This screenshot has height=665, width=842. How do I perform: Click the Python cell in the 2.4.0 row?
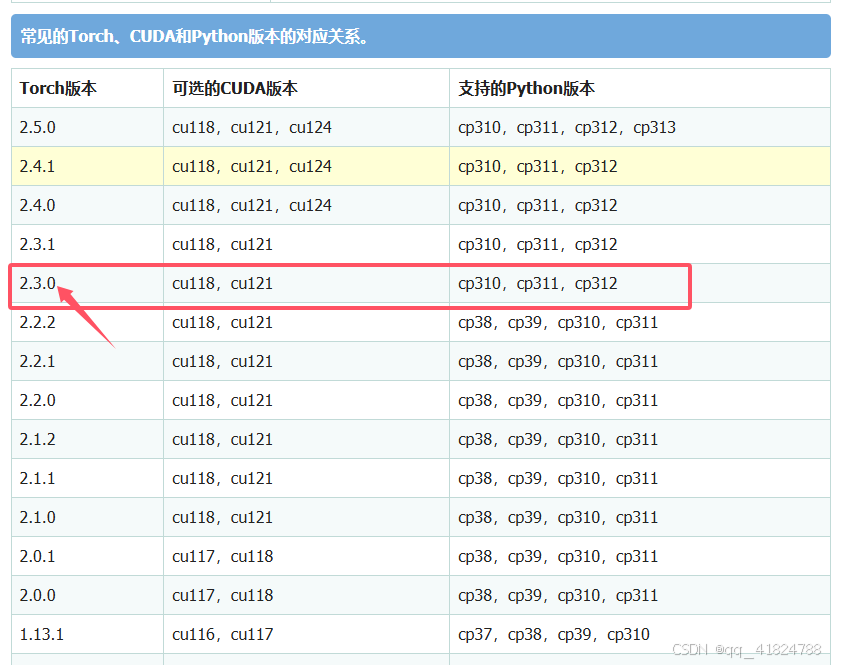pos(640,205)
